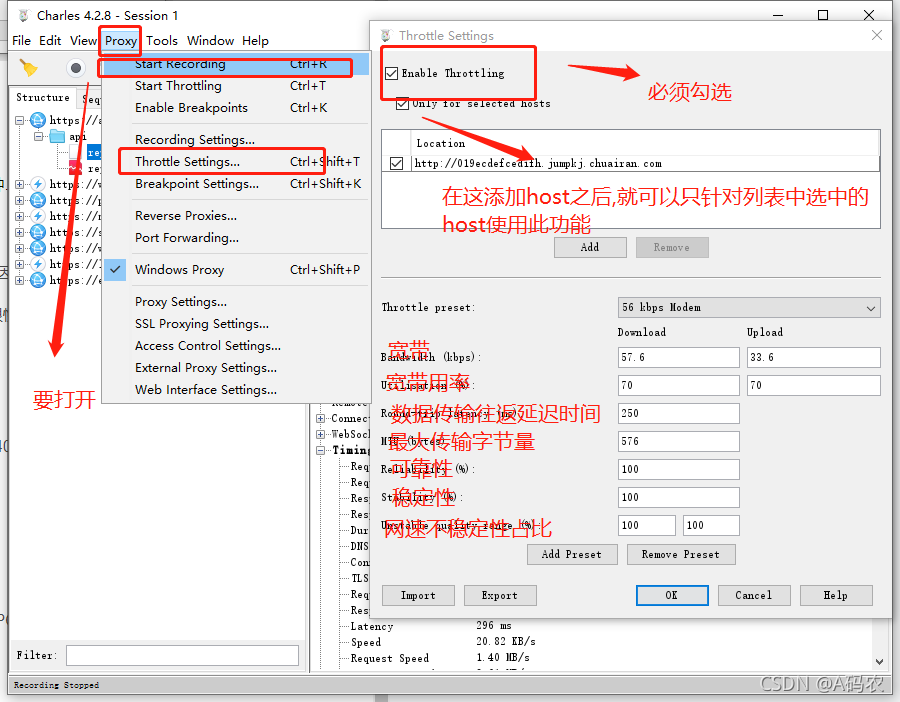
Task: Open the Edit menu
Action: tap(50, 41)
